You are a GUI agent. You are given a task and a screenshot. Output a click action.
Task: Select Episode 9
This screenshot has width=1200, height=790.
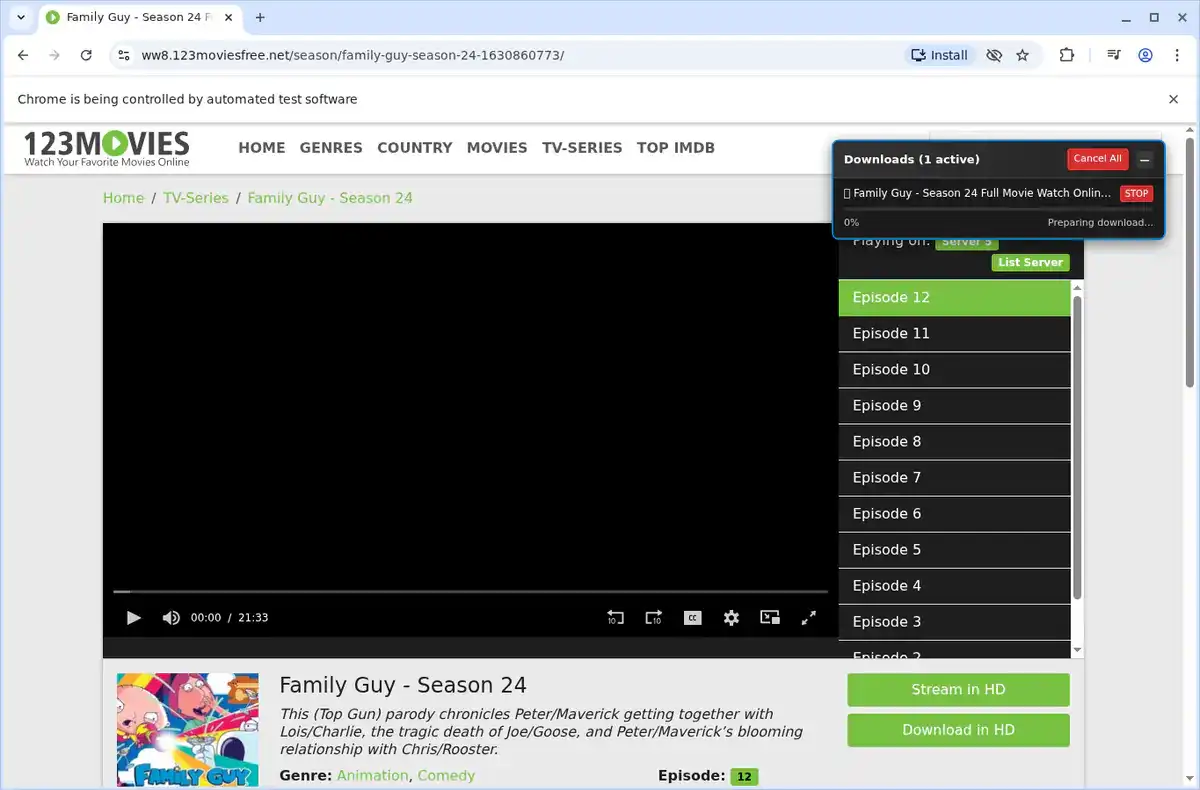[954, 406]
